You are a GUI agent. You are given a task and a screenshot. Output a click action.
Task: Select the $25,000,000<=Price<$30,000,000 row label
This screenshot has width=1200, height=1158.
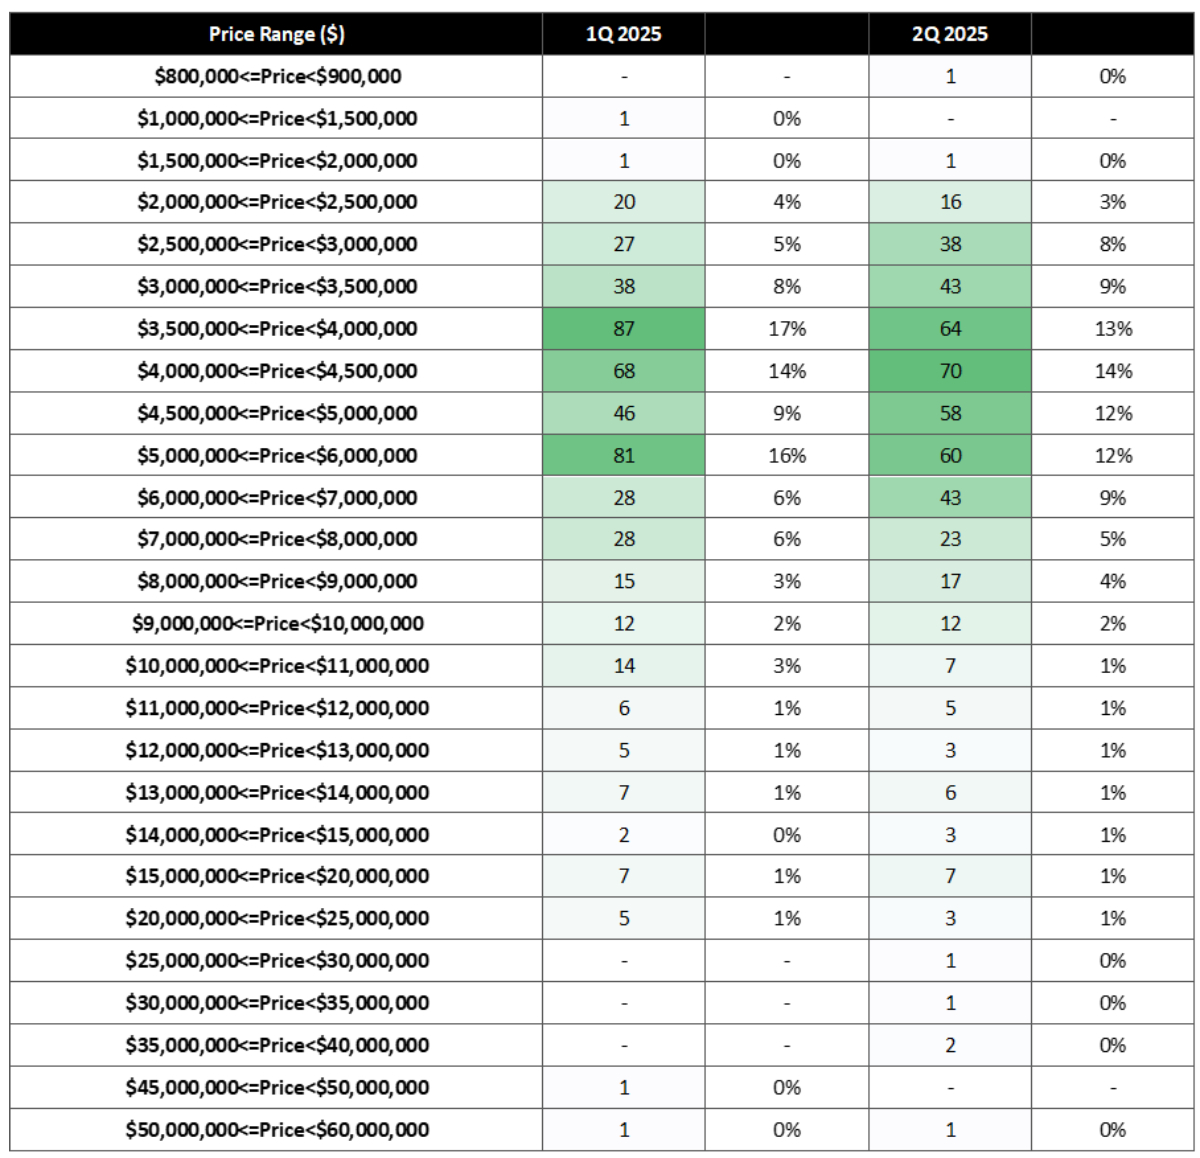[x=277, y=961]
